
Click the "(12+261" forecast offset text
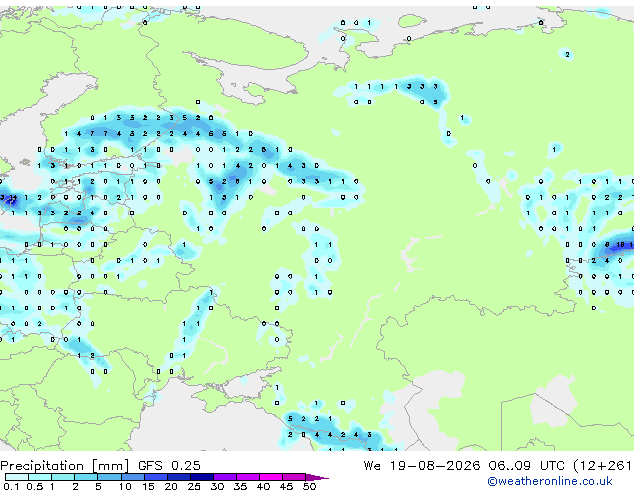603,466
